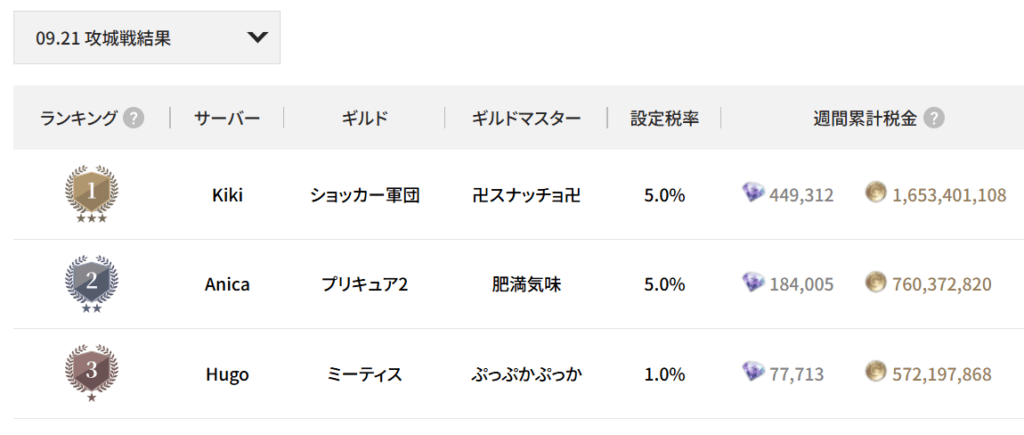Click guild master ぷっぷかぷっか
The image size is (1024, 435).
click(x=526, y=375)
